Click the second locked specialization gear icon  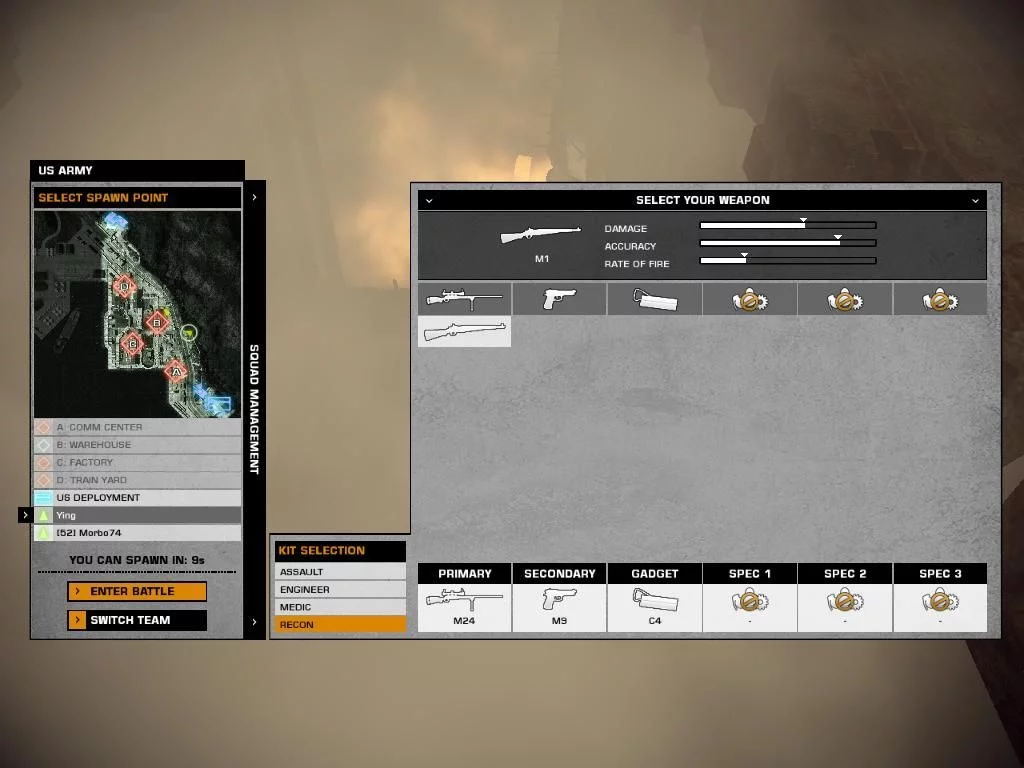coord(844,298)
